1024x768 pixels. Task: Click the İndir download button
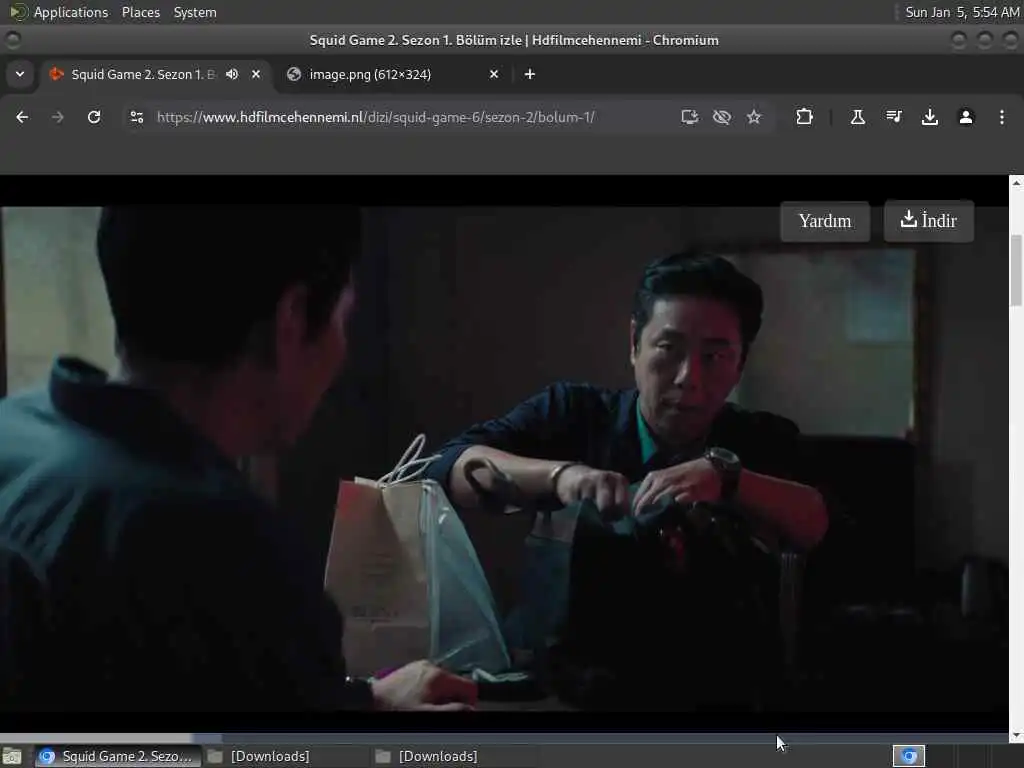tap(929, 221)
